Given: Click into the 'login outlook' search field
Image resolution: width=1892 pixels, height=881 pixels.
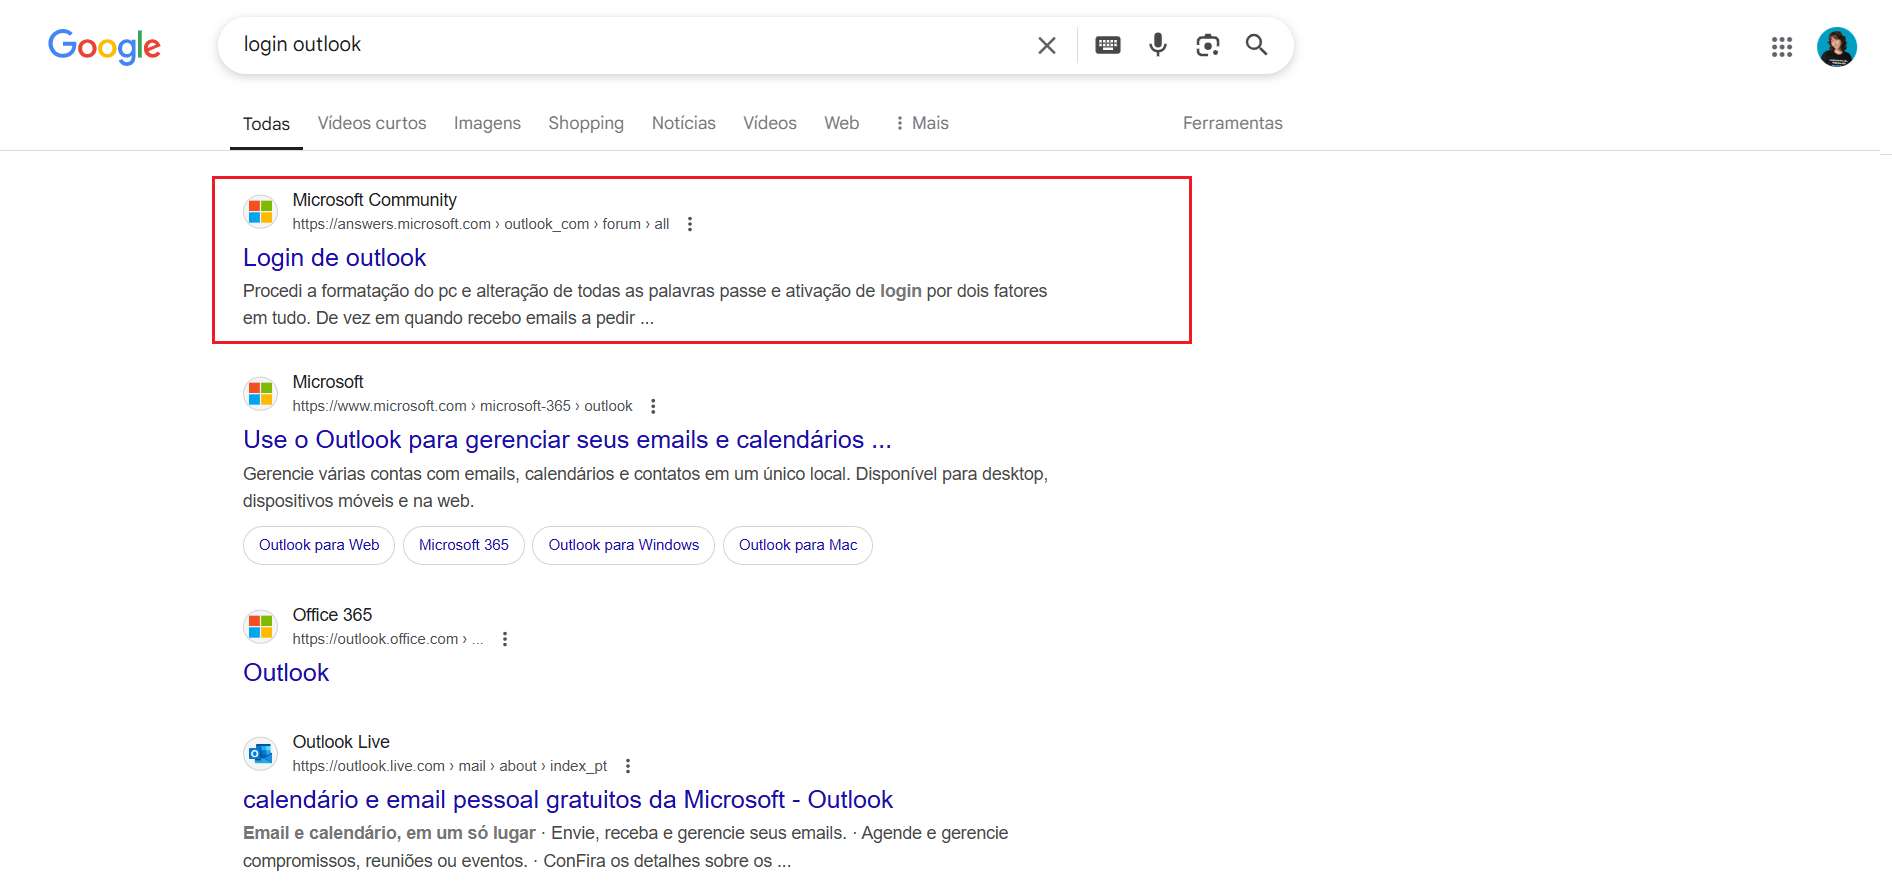Looking at the screenshot, I should click(630, 45).
